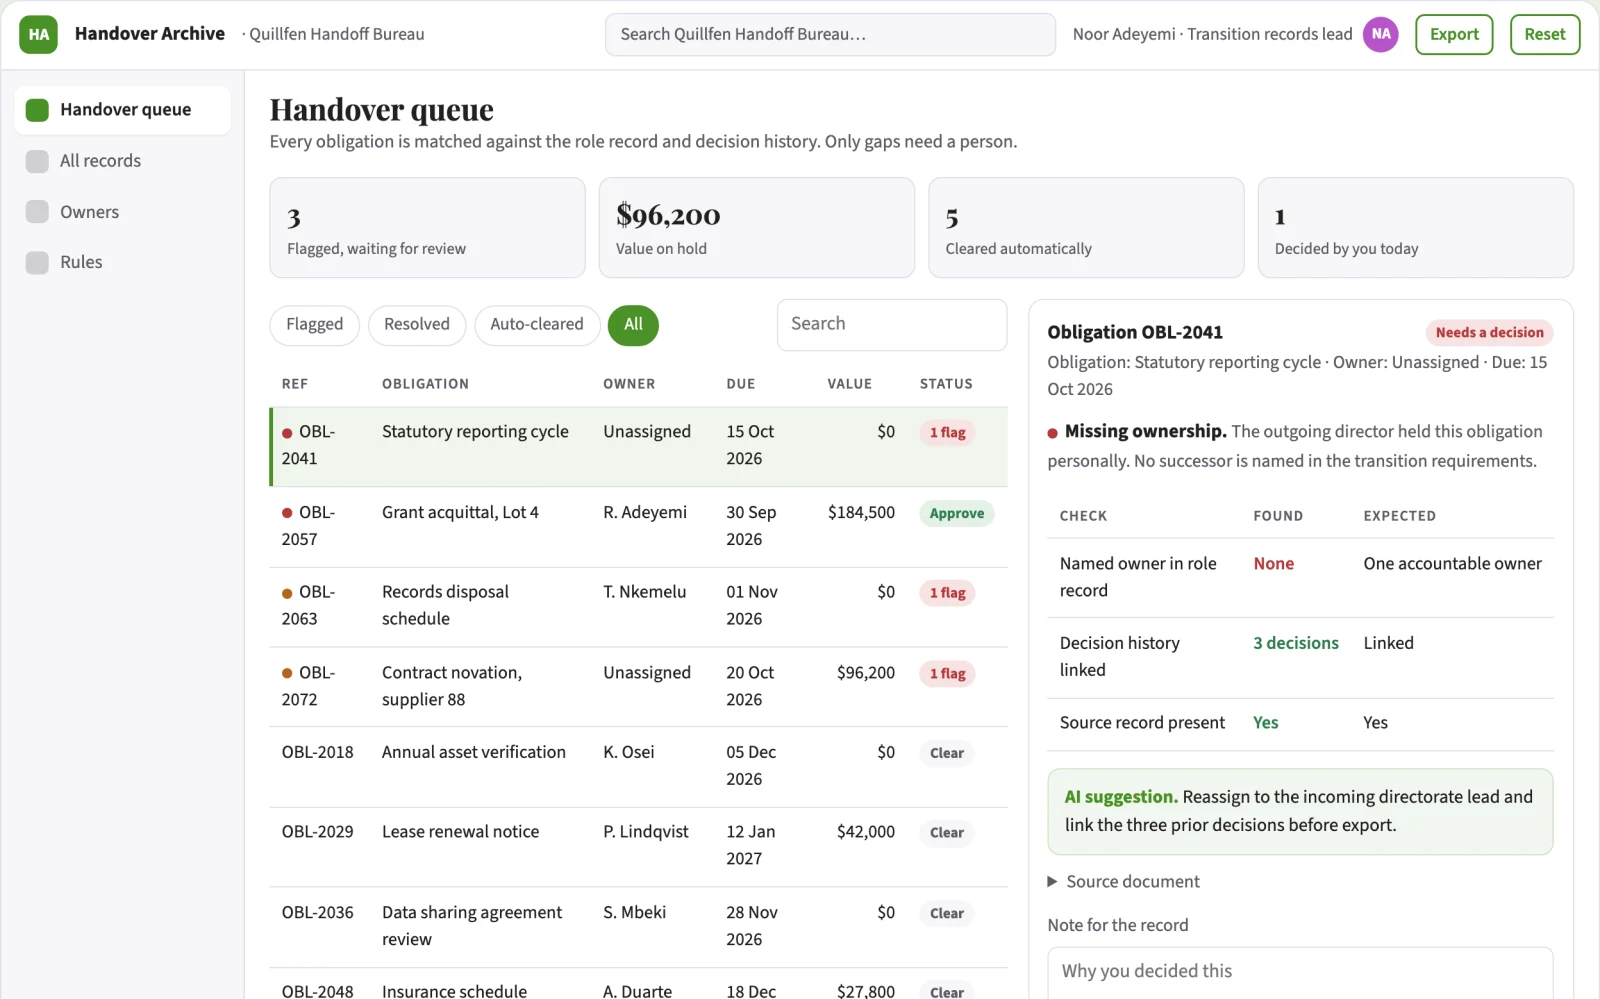The height and width of the screenshot is (999, 1600).
Task: Click the Cleared automatically card
Action: 1086,228
